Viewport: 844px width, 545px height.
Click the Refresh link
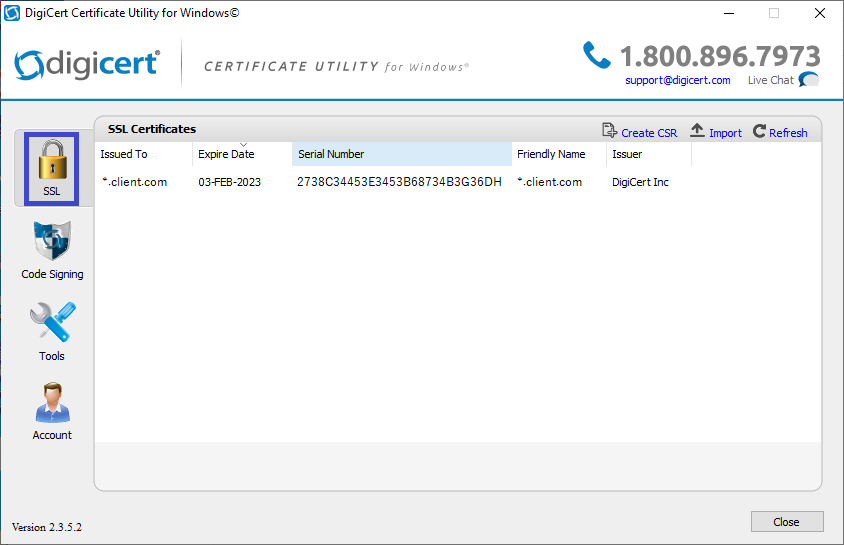pos(788,133)
